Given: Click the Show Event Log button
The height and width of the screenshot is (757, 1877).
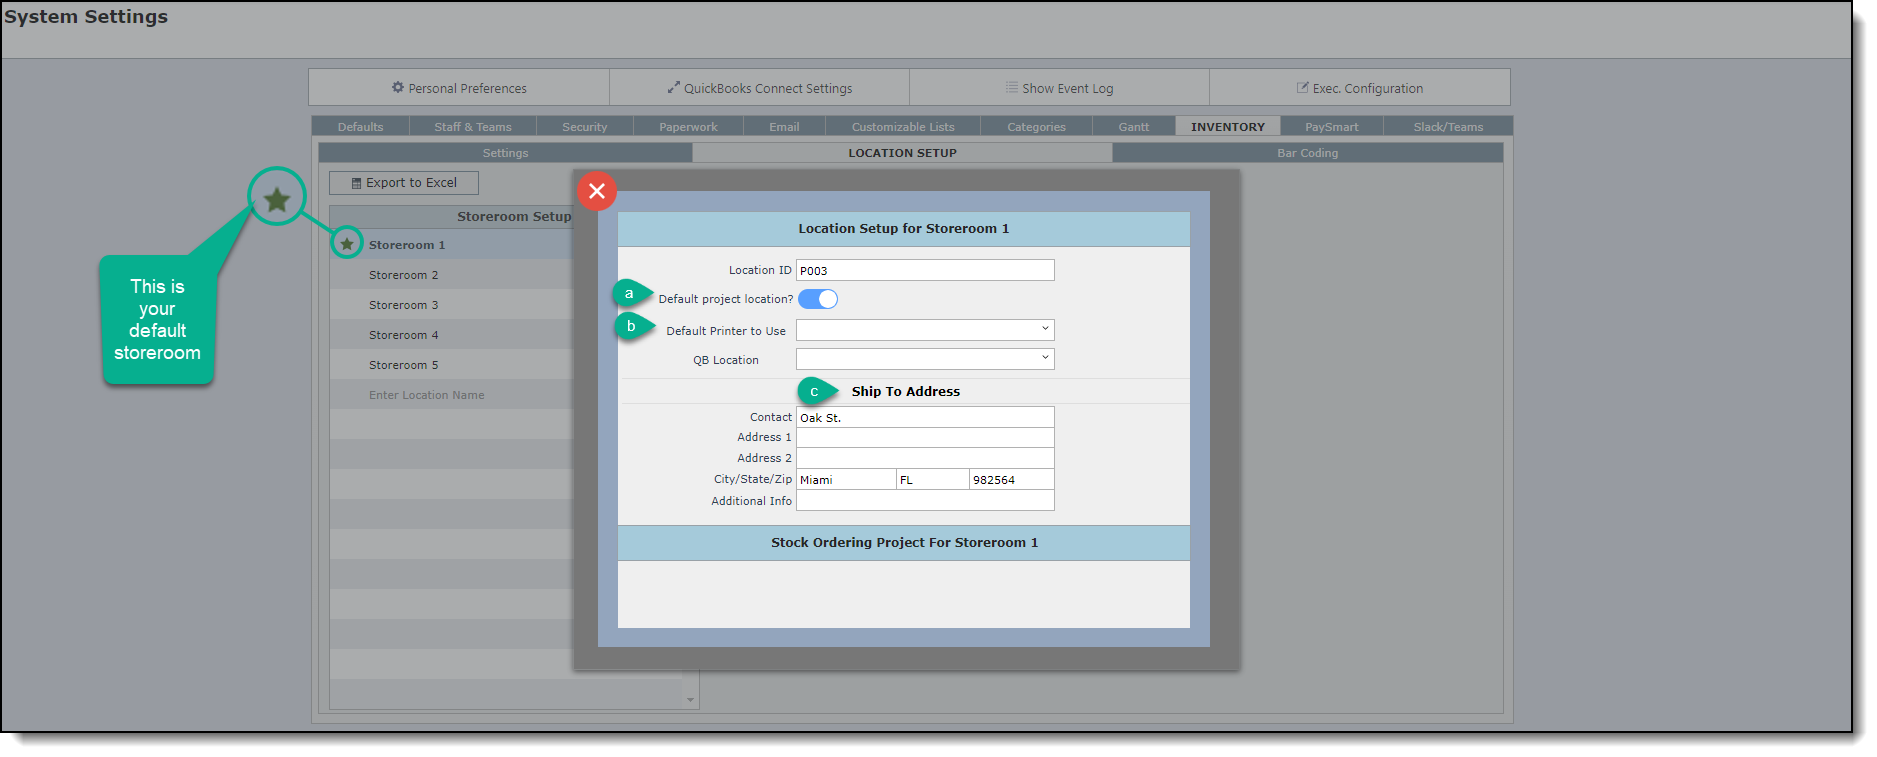Looking at the screenshot, I should tap(1059, 88).
